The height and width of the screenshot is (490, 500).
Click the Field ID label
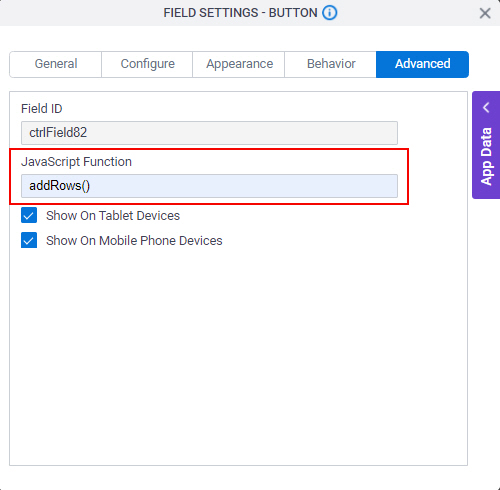pyautogui.click(x=42, y=109)
